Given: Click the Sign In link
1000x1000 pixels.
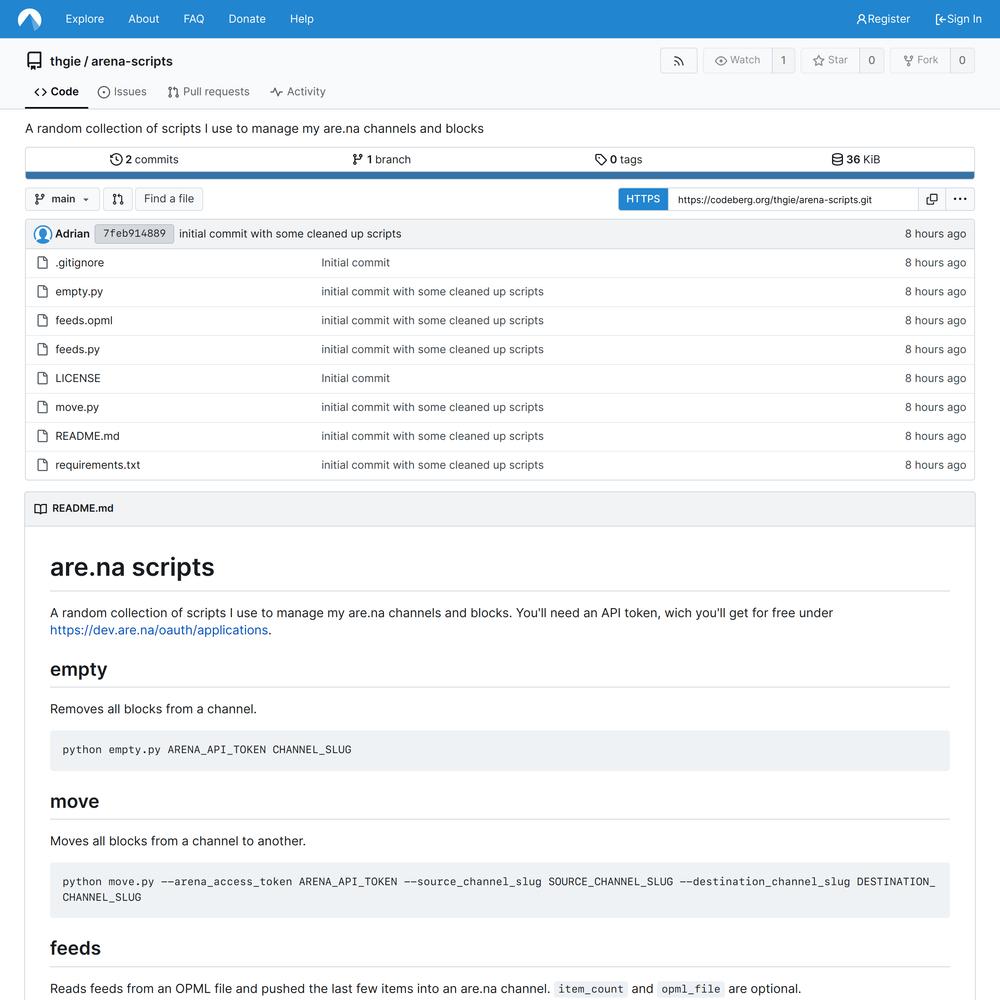Looking at the screenshot, I should pos(959,19).
